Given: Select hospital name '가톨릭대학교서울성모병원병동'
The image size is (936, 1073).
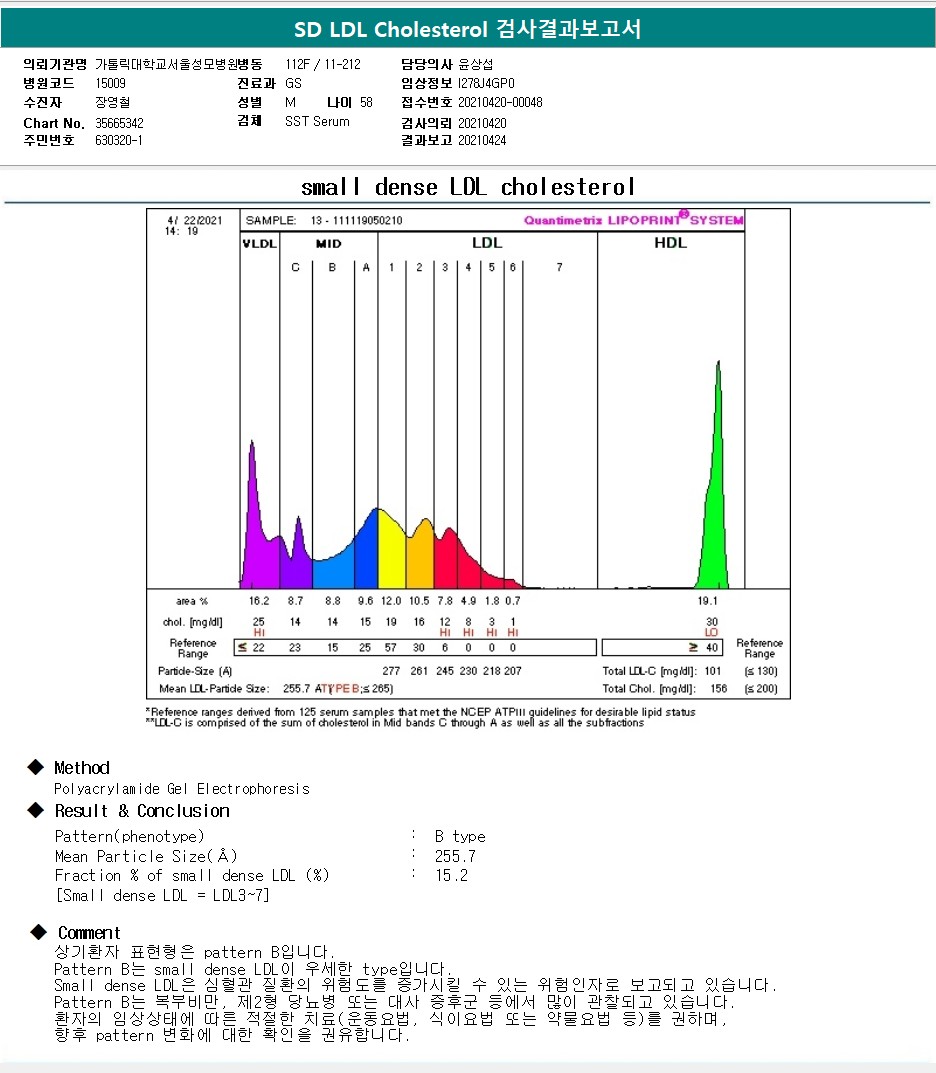Looking at the screenshot, I should coord(179,64).
